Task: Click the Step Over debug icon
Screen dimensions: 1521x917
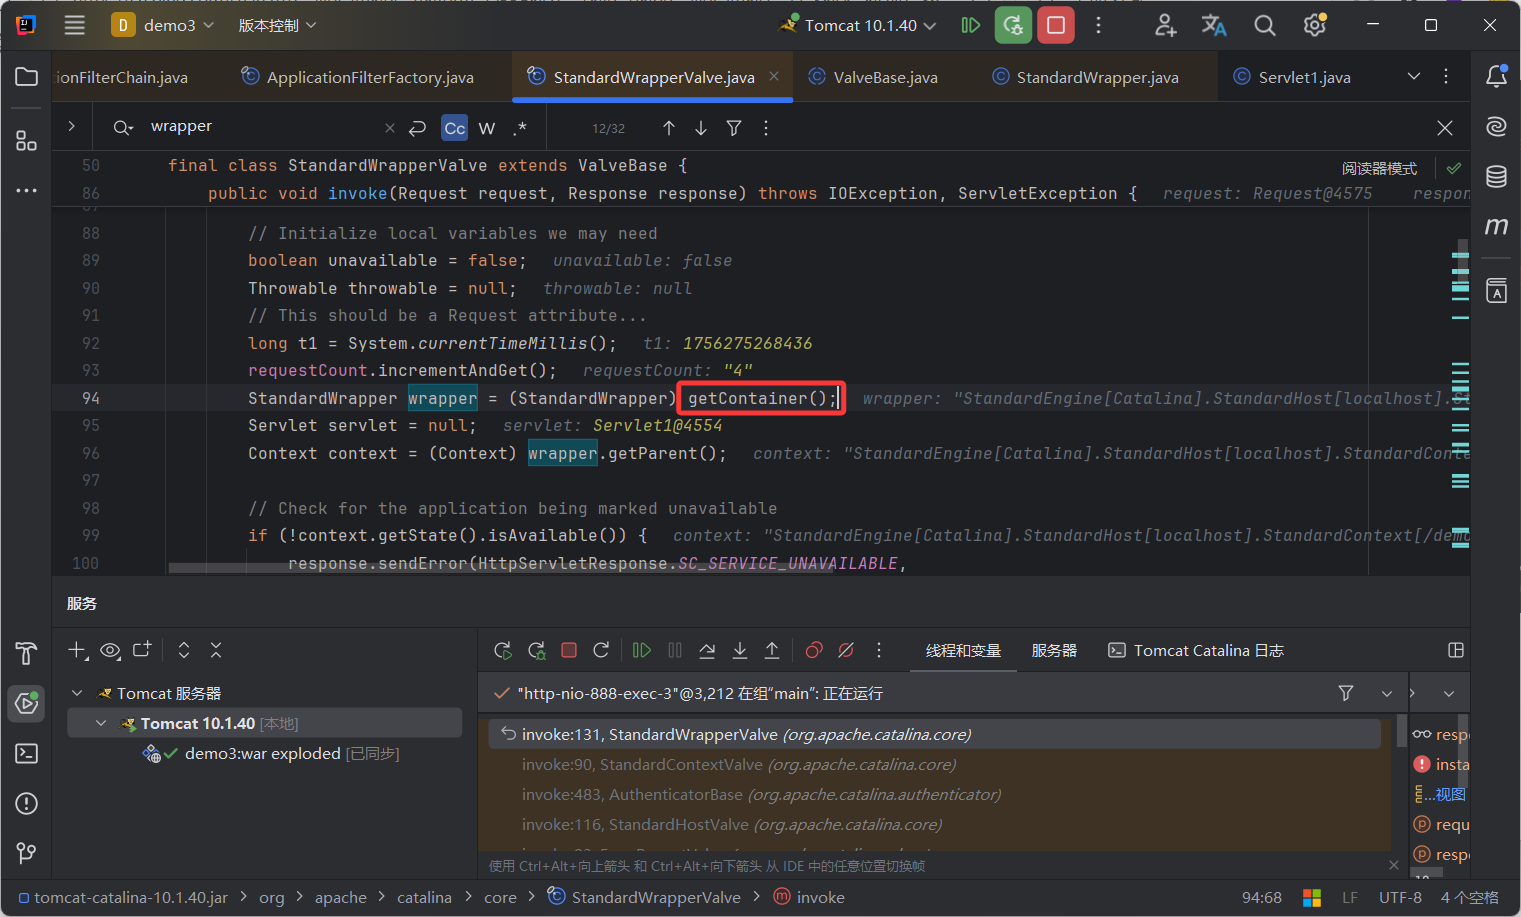Action: coord(707,650)
